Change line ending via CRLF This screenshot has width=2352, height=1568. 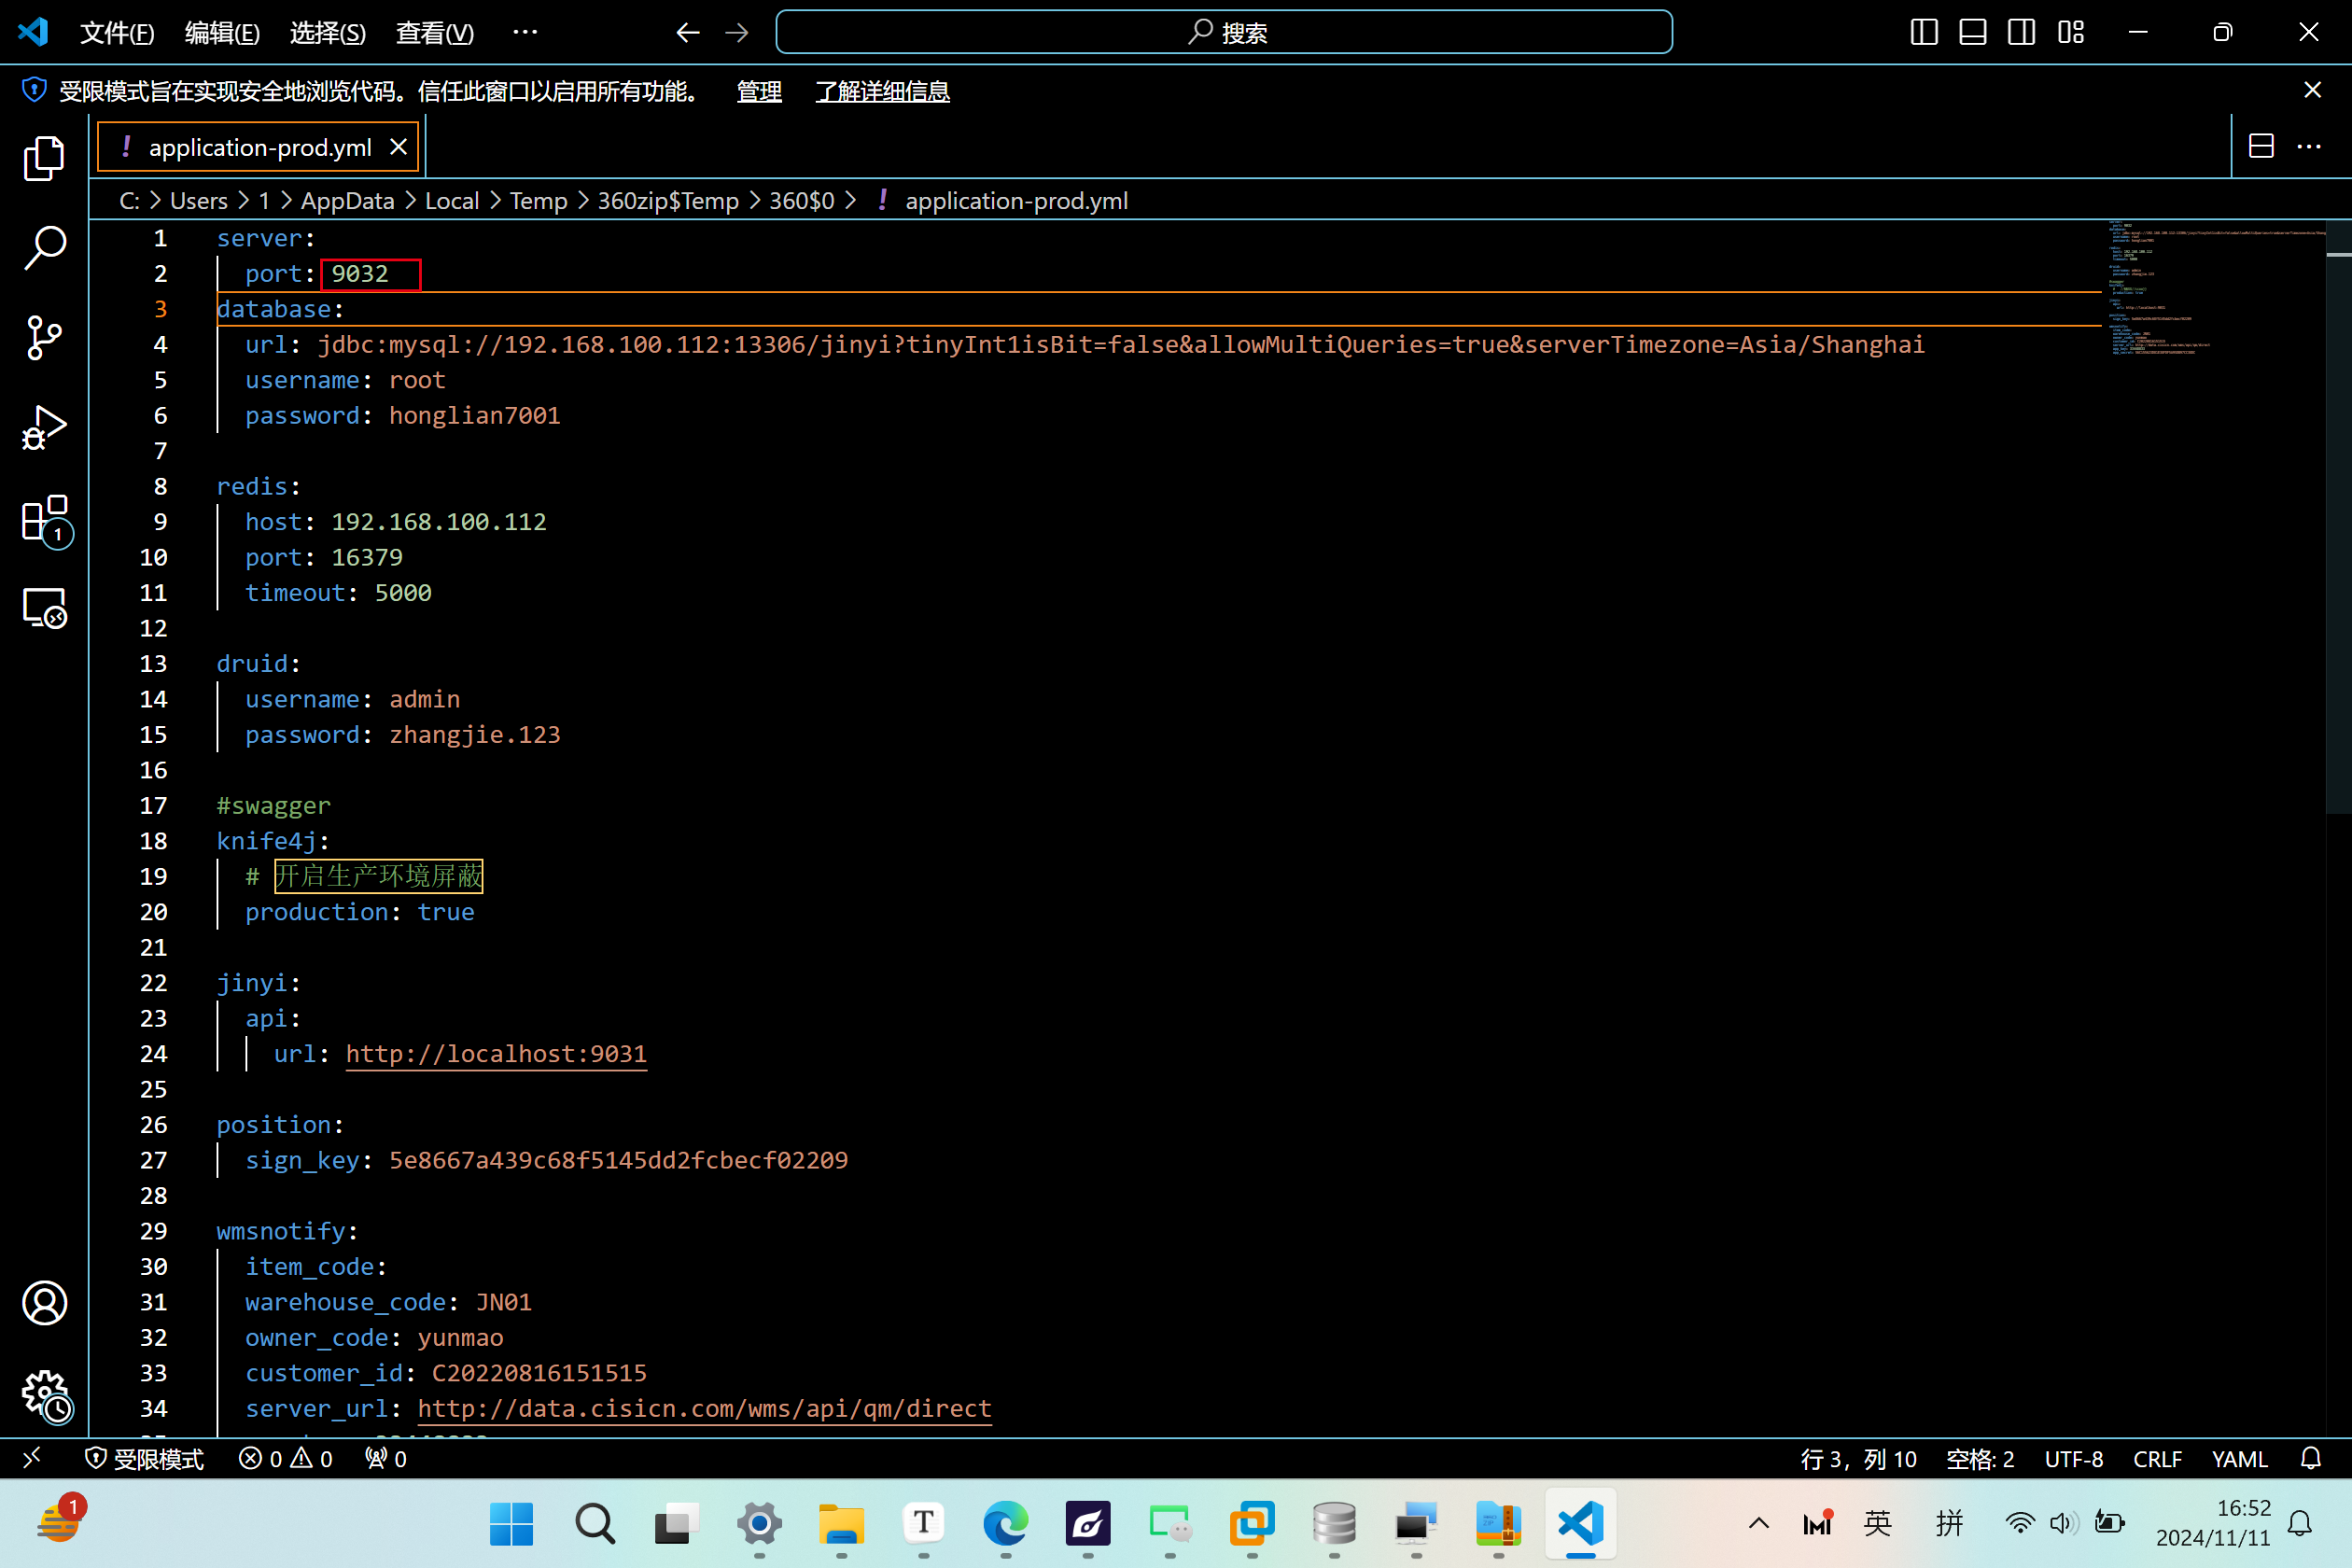(x=2157, y=1458)
